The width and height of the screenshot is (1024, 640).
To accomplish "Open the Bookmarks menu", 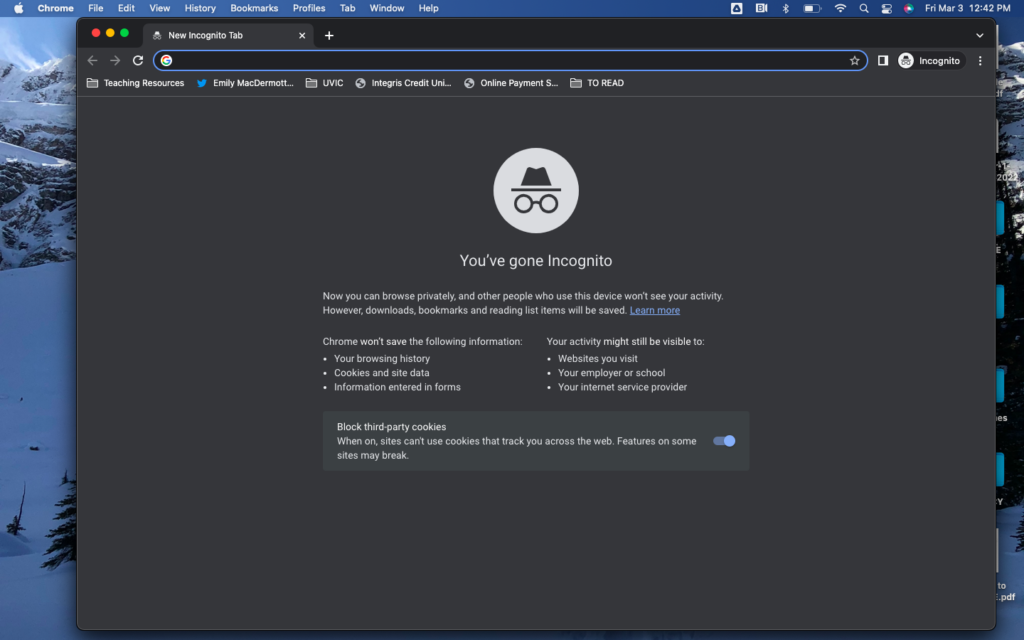I will pyautogui.click(x=254, y=8).
